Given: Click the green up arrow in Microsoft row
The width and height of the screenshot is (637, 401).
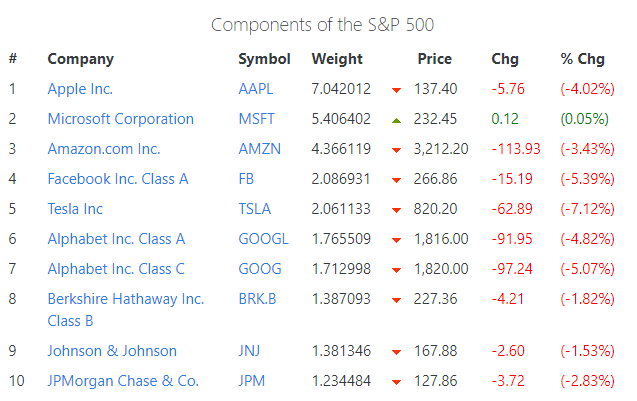Looking at the screenshot, I should 397,120.
